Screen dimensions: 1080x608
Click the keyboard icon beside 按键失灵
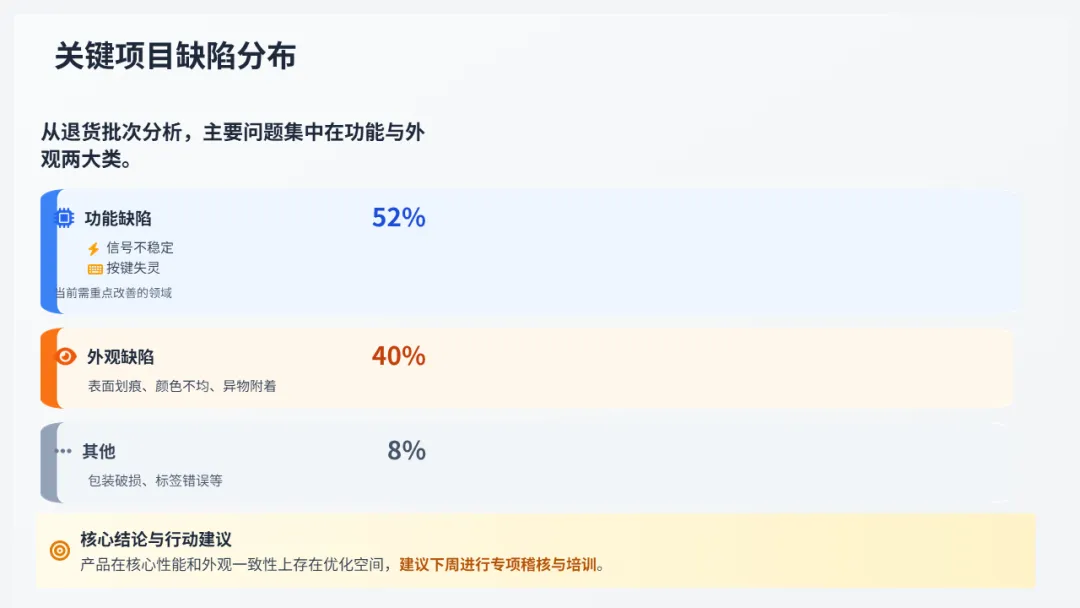[95, 269]
